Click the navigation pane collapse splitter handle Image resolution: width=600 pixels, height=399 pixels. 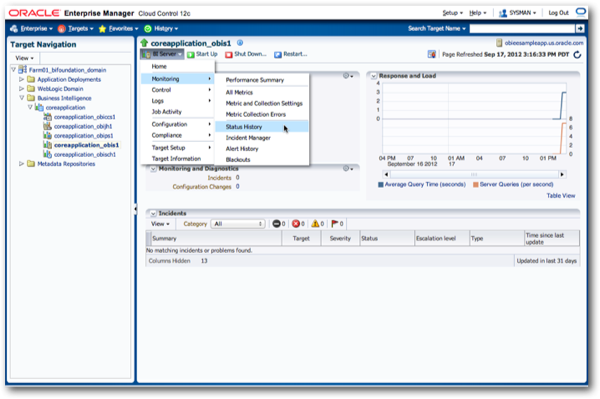(135, 209)
